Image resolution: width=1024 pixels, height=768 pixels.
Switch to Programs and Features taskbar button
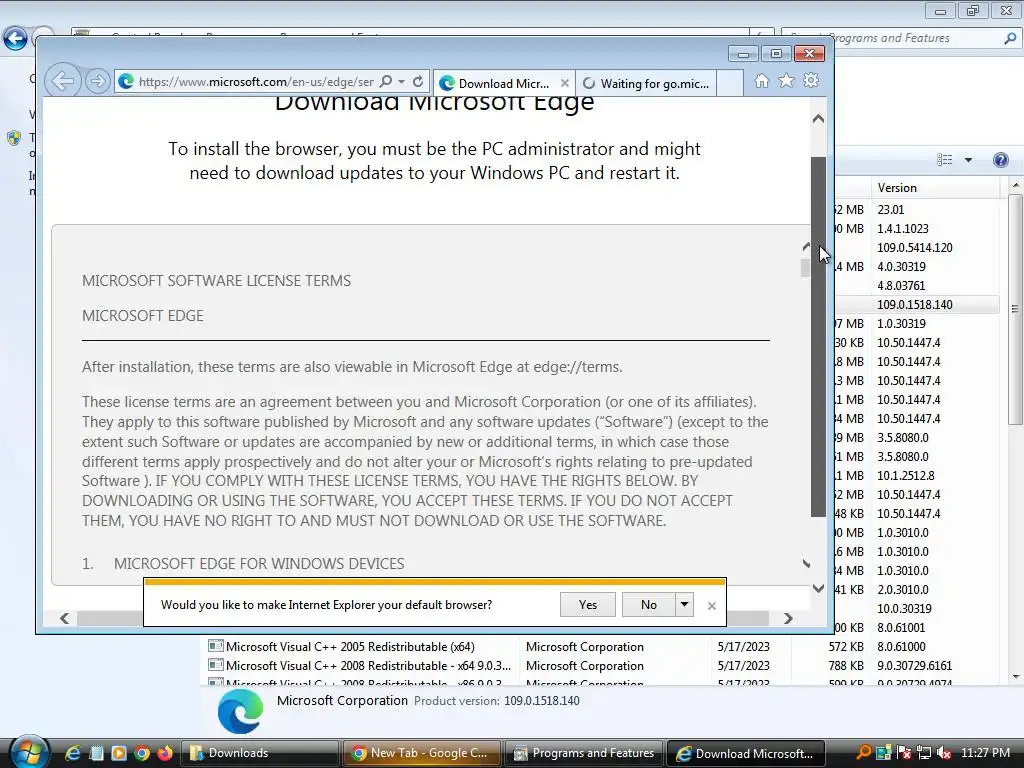tap(584, 753)
